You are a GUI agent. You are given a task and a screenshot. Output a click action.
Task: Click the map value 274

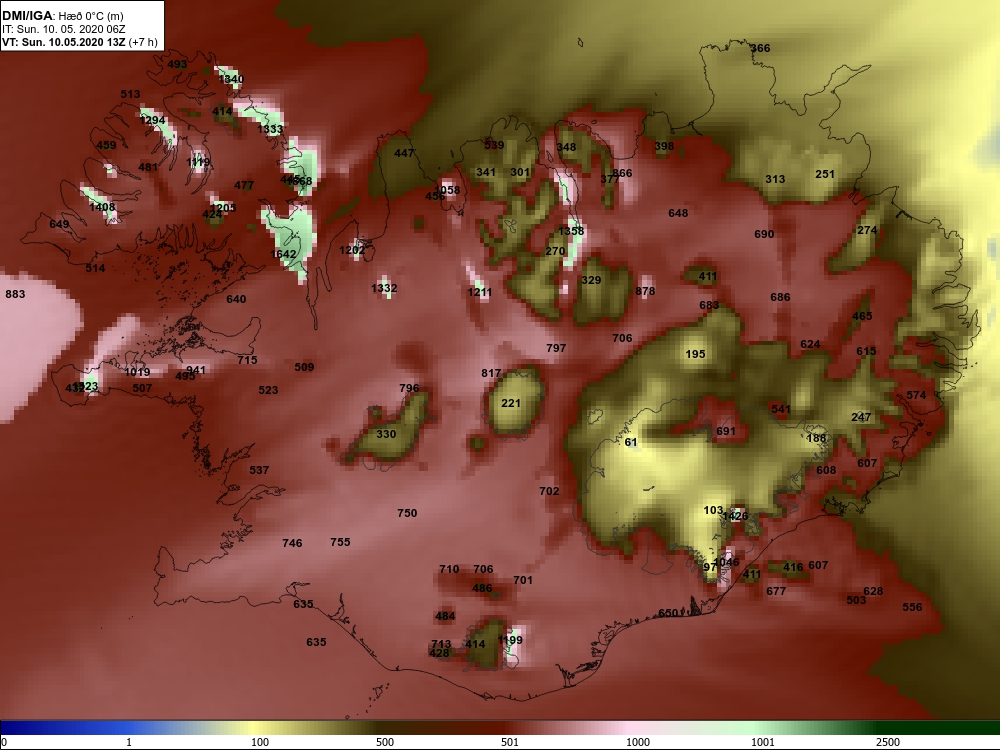click(x=867, y=230)
